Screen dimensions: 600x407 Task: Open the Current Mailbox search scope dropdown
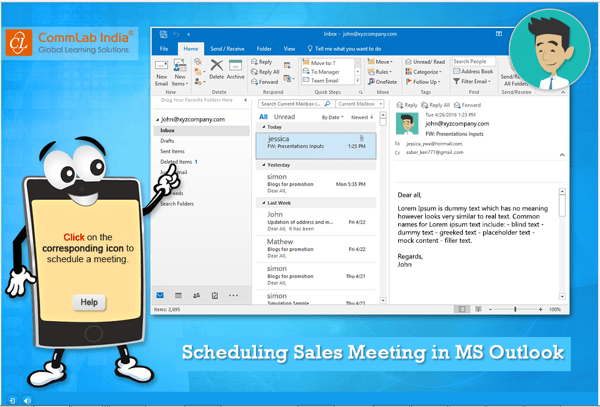click(360, 104)
